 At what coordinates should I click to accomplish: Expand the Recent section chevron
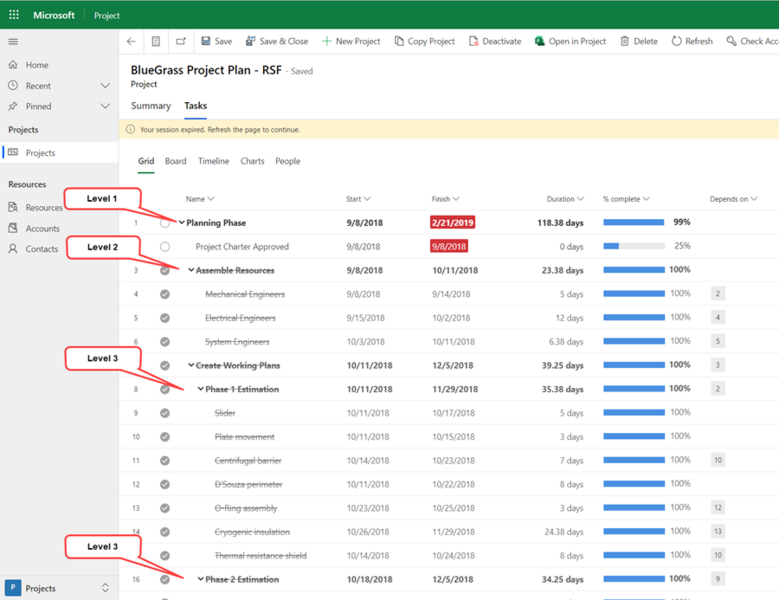coord(105,85)
